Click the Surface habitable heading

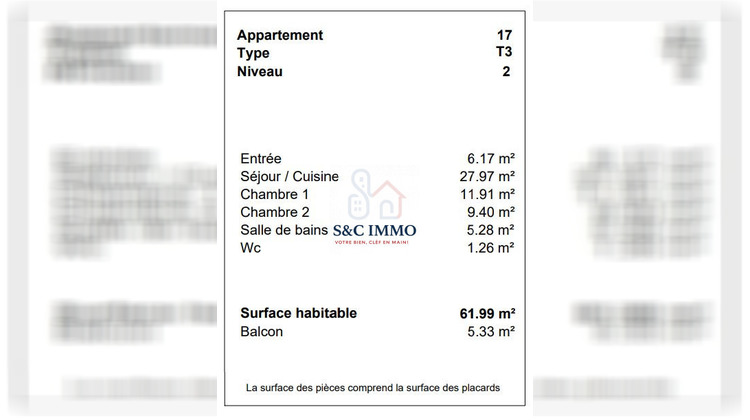click(x=298, y=313)
